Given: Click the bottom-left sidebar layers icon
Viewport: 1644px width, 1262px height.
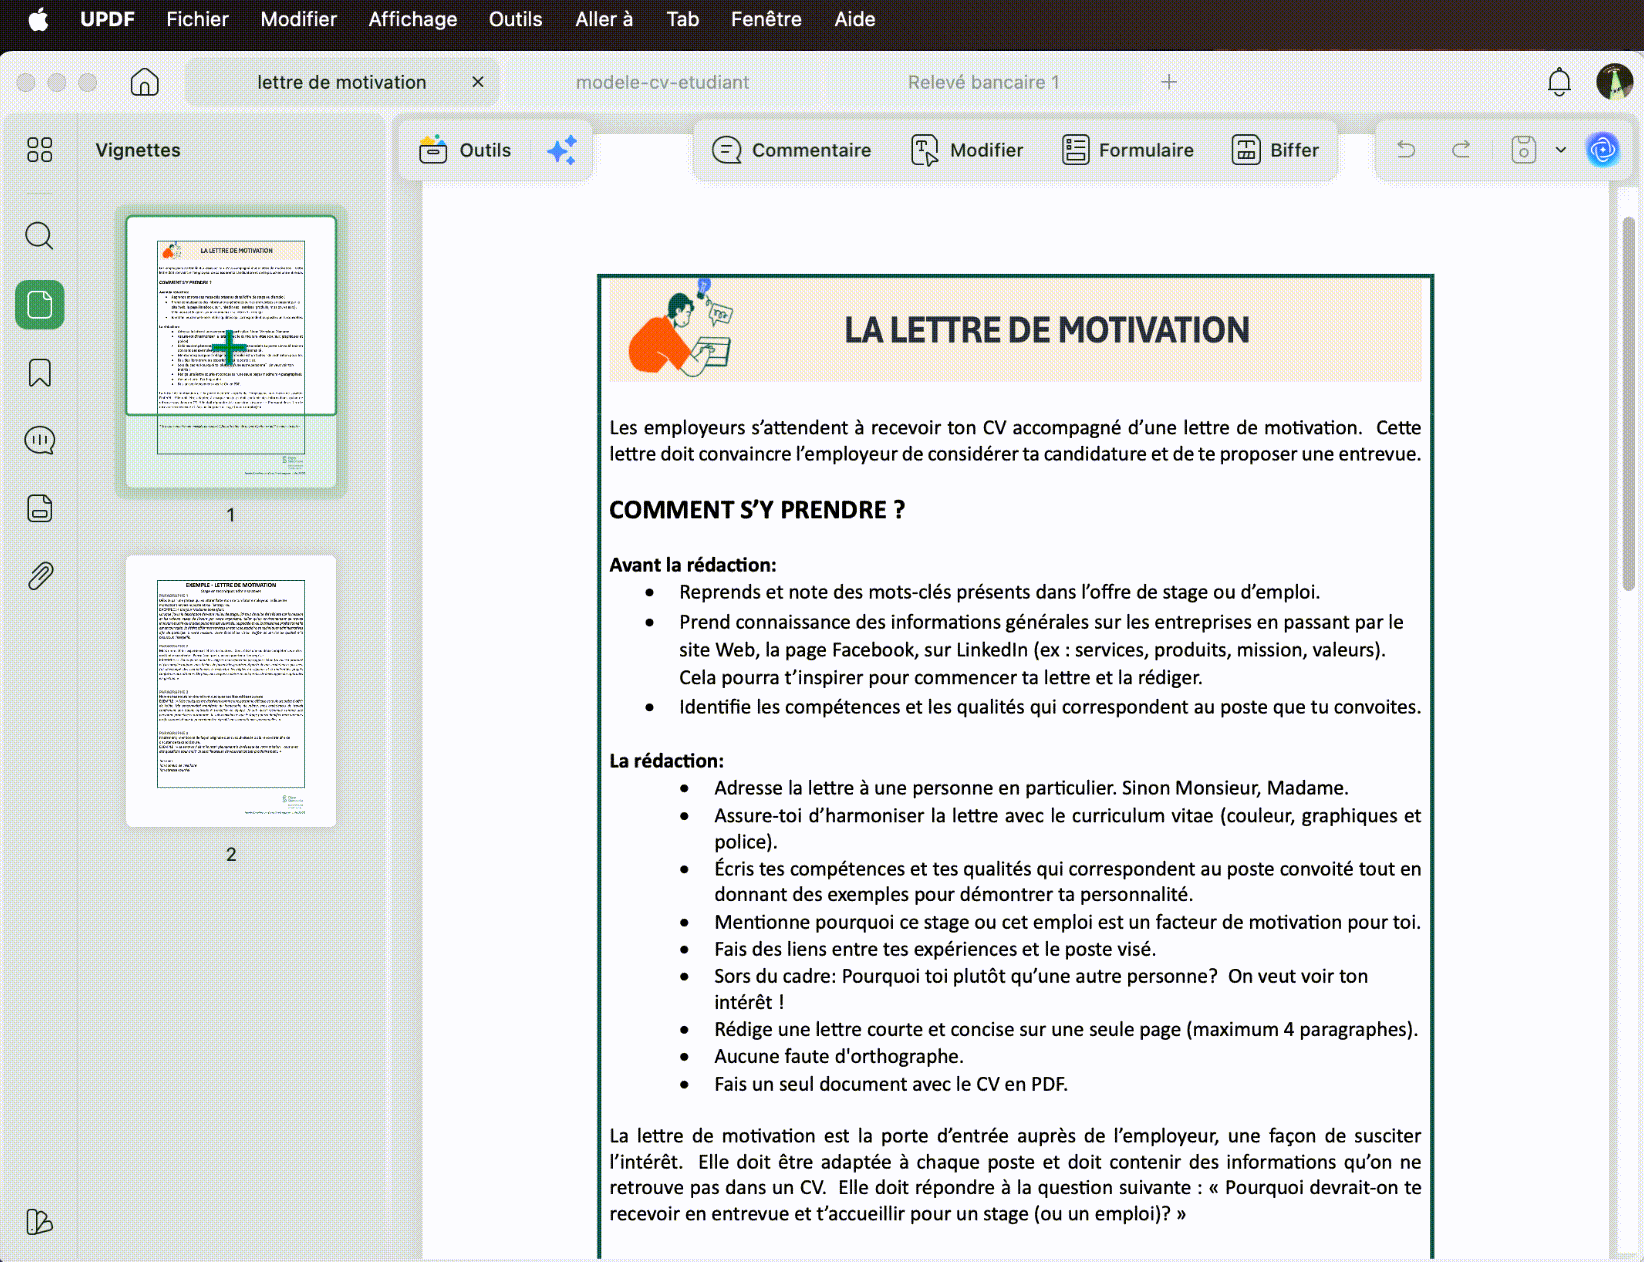Looking at the screenshot, I should (x=40, y=1221).
